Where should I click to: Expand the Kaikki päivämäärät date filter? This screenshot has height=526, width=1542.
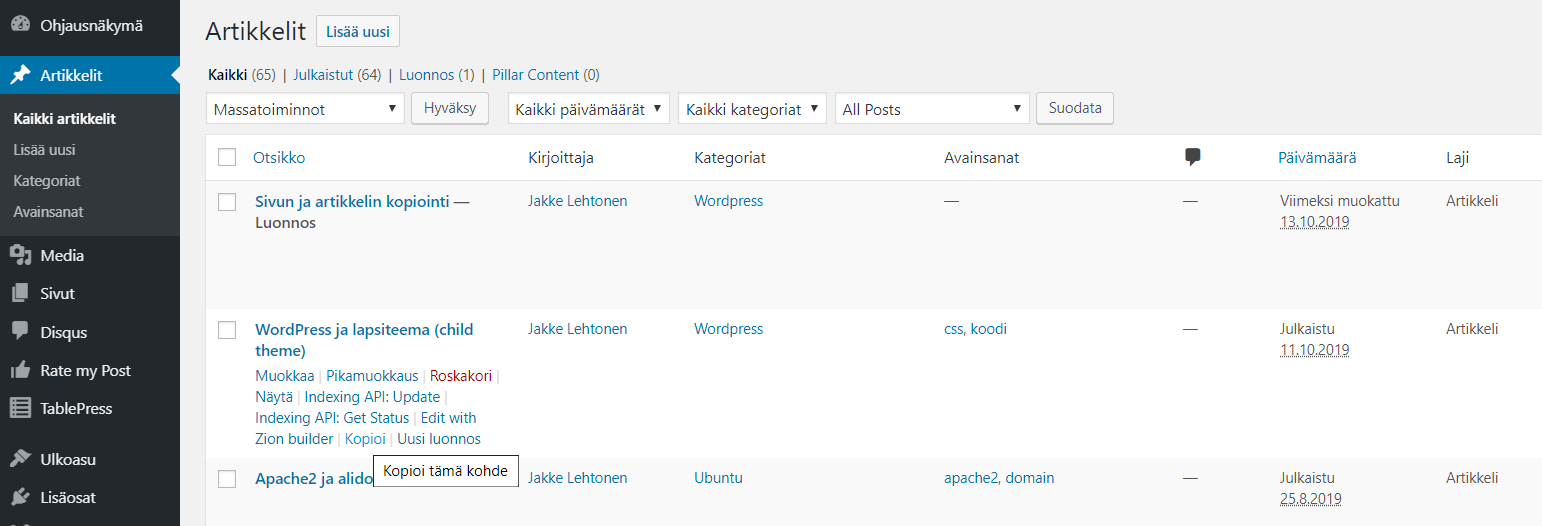(588, 109)
